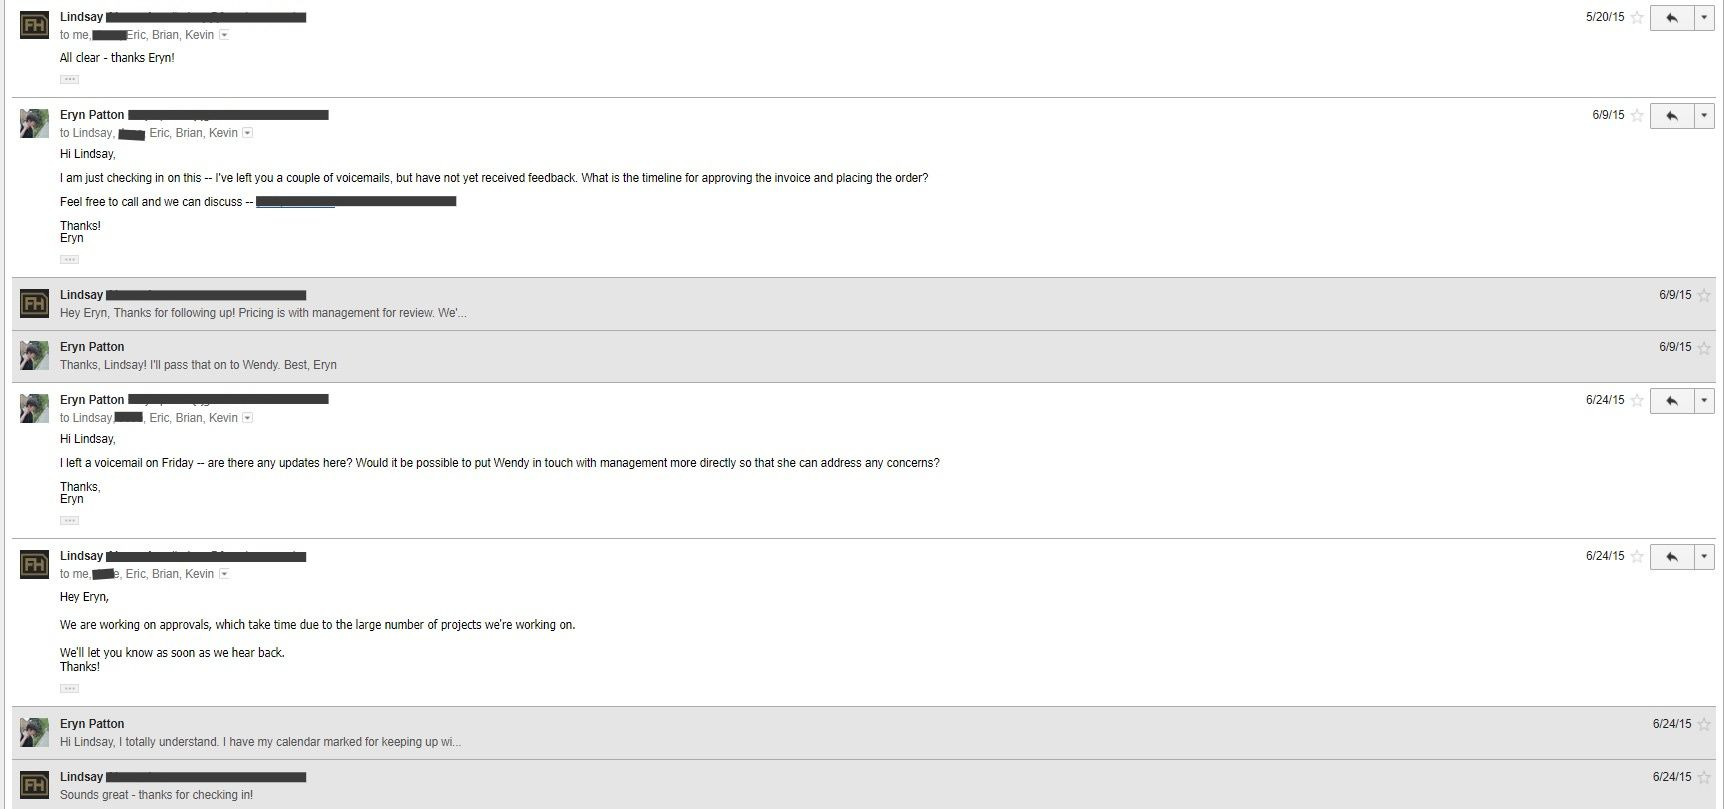Show trimmed content under "We'll let you know" message
Viewport: 1725px width, 809px height.
[69, 688]
